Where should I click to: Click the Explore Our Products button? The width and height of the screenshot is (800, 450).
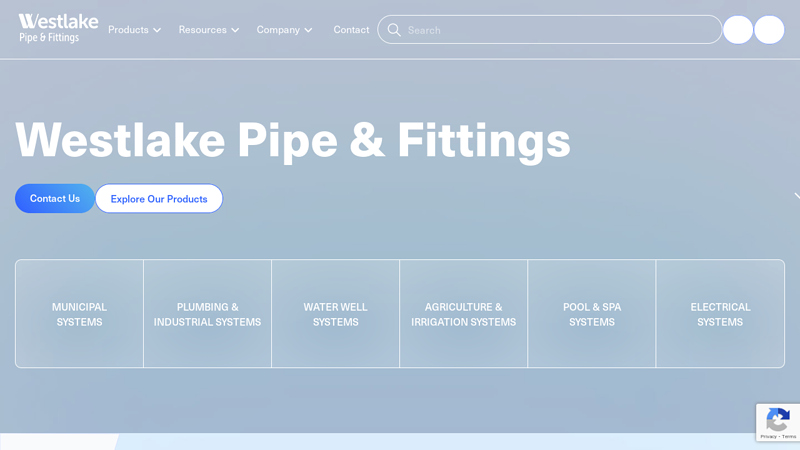159,198
